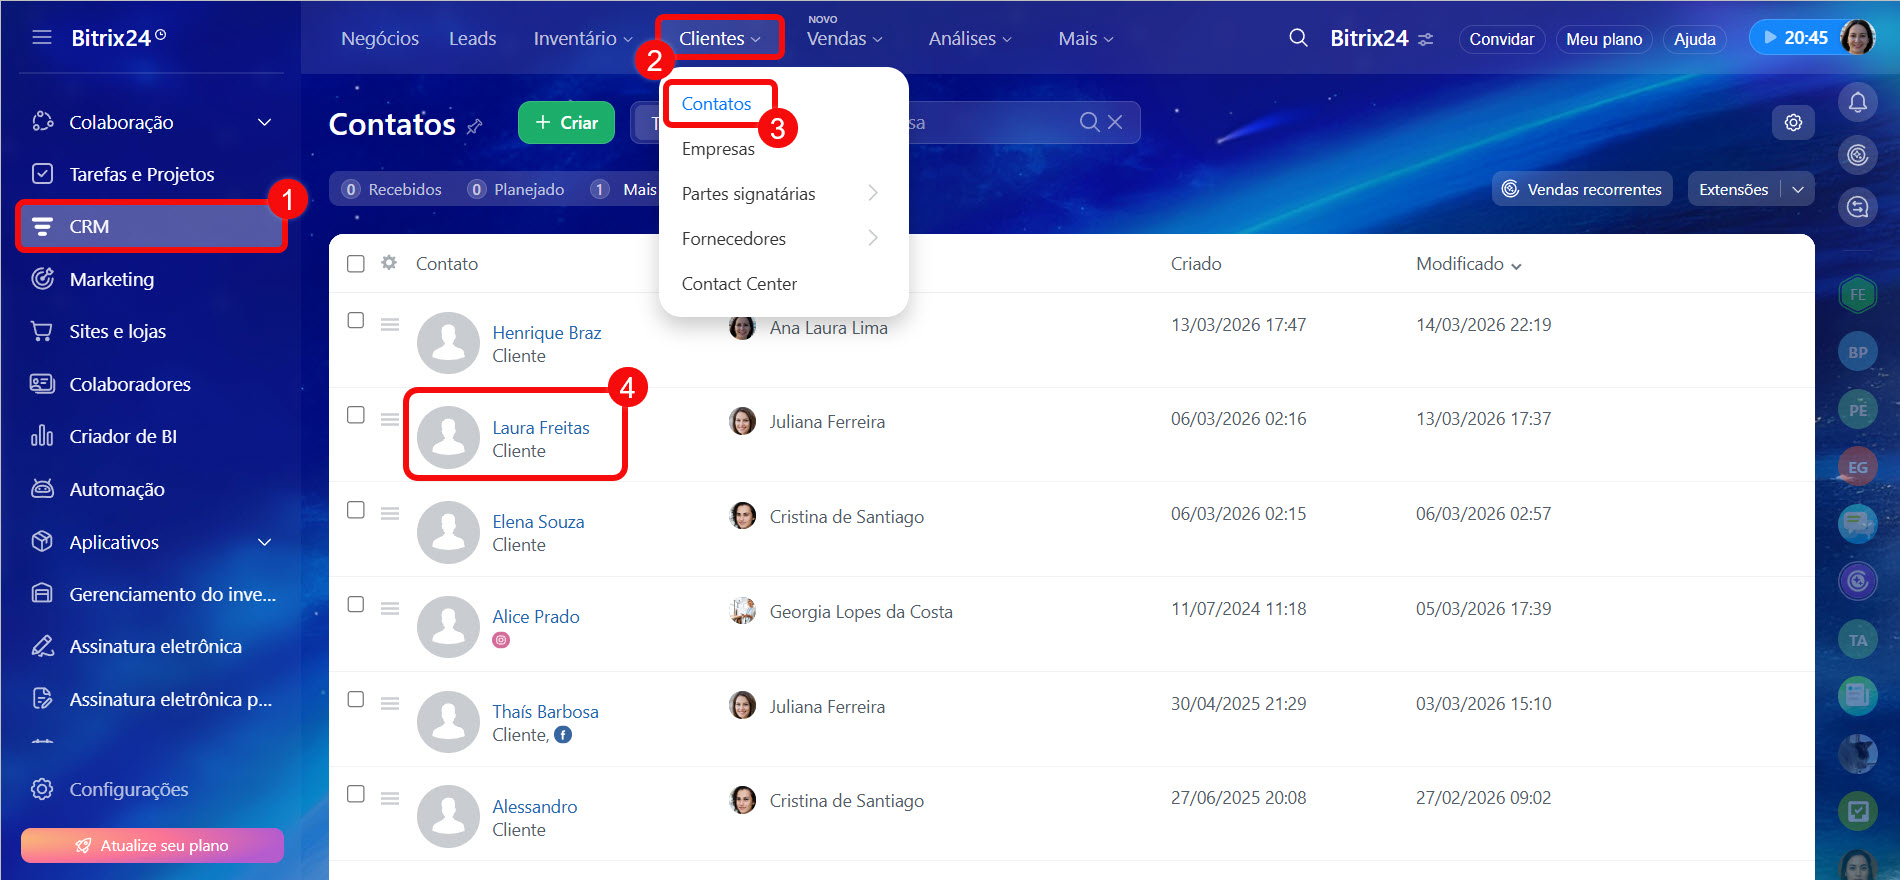Screen dimensions: 1900x880
Task: Select the Laura Freitas row checkbox
Action: pos(356,415)
